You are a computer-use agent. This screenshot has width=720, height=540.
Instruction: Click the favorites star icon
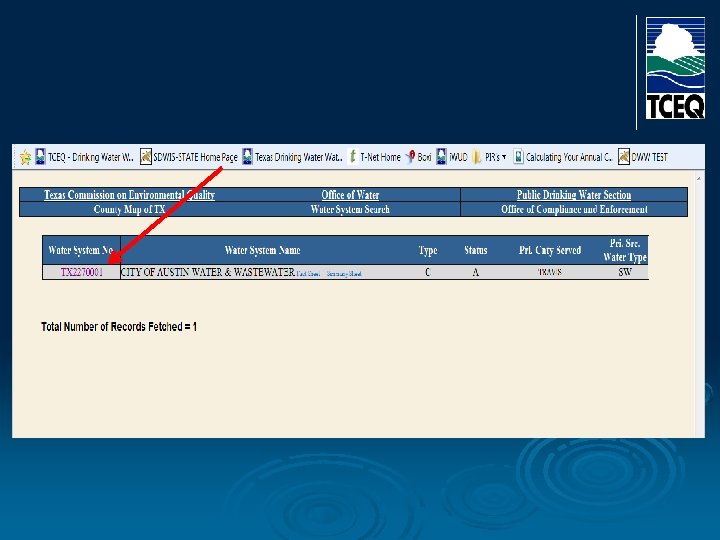tap(25, 157)
